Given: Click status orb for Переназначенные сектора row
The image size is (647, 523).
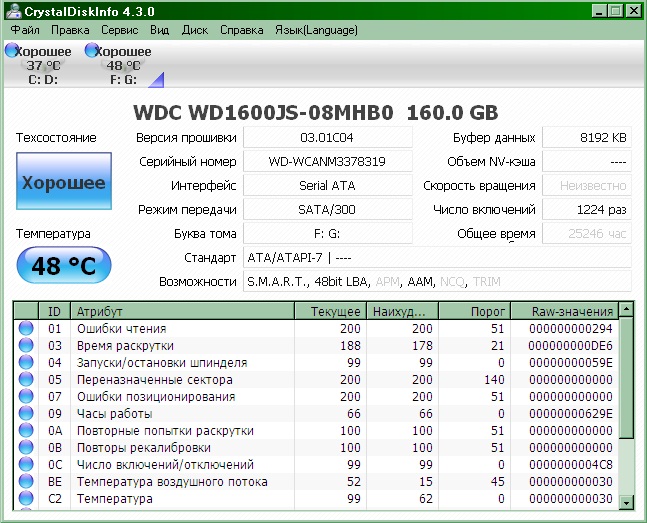Looking at the screenshot, I should 26,379.
